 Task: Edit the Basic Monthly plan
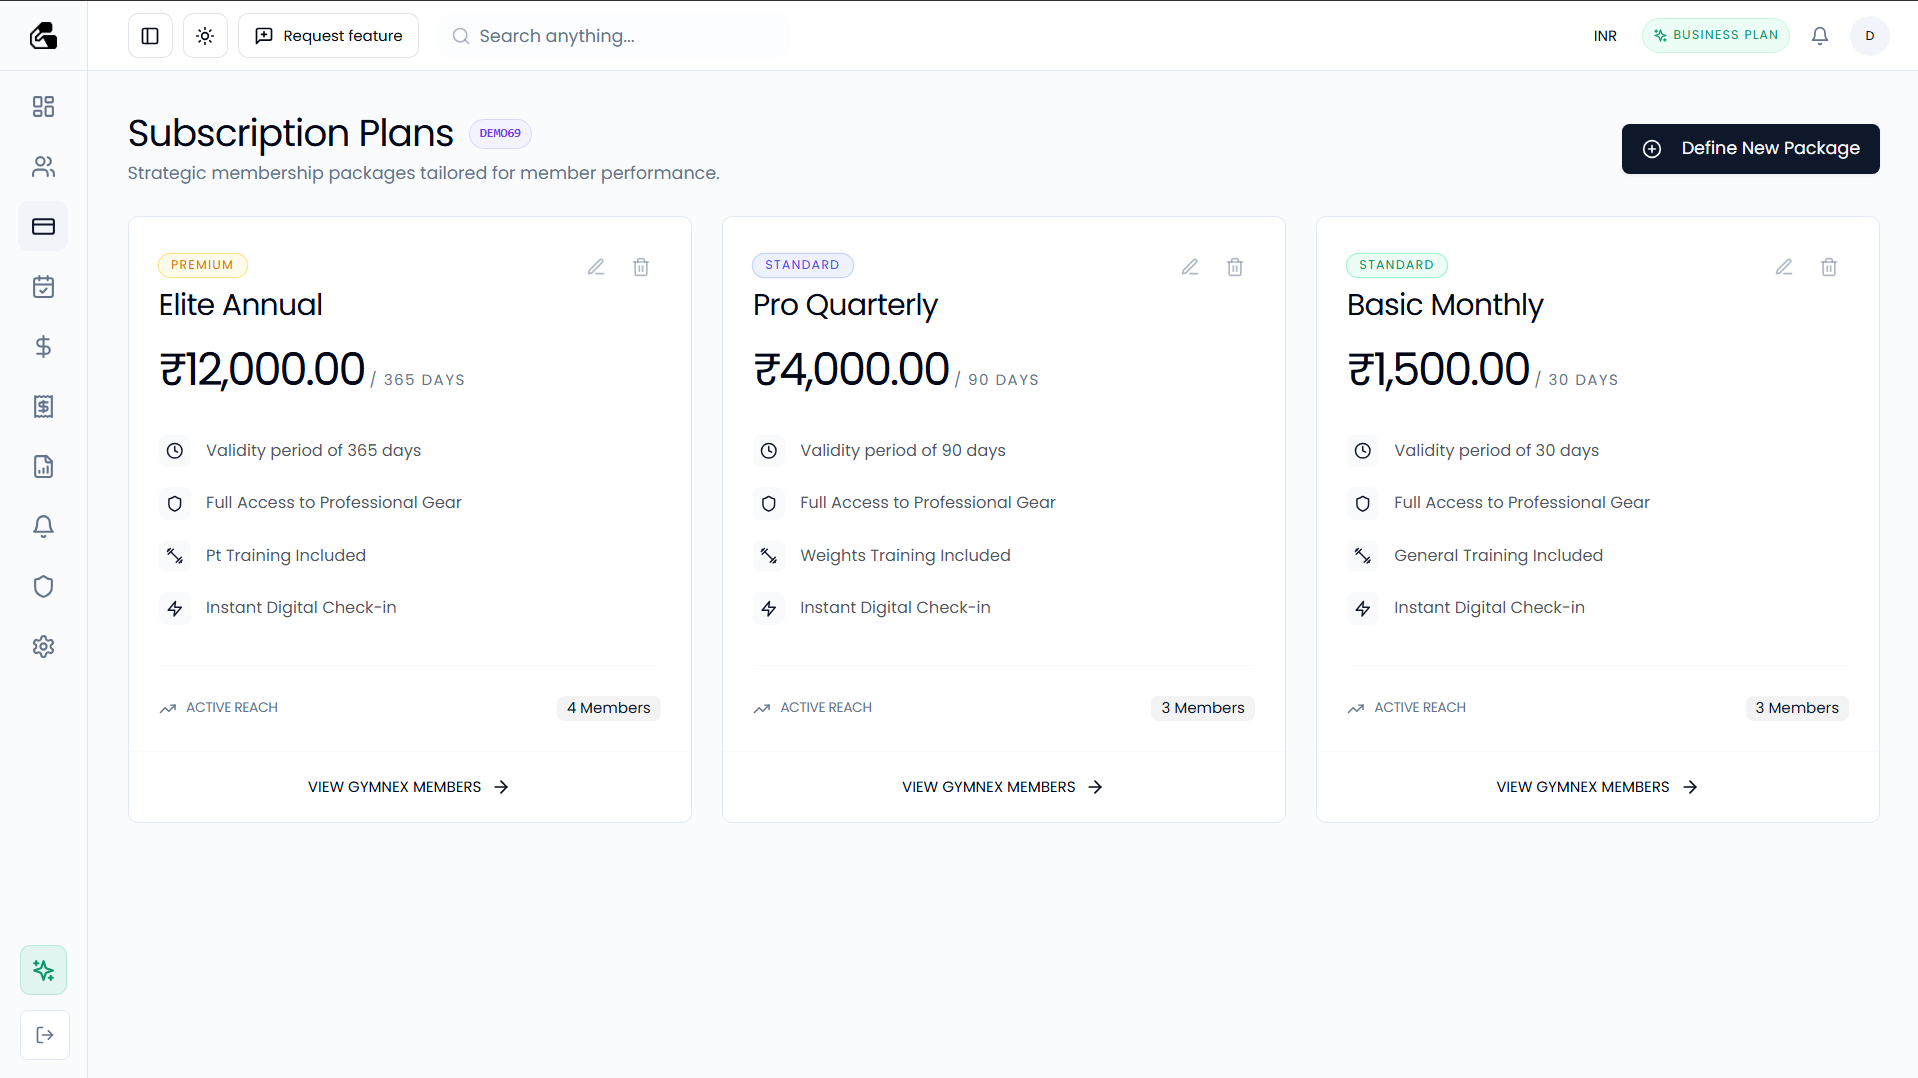pos(1784,267)
